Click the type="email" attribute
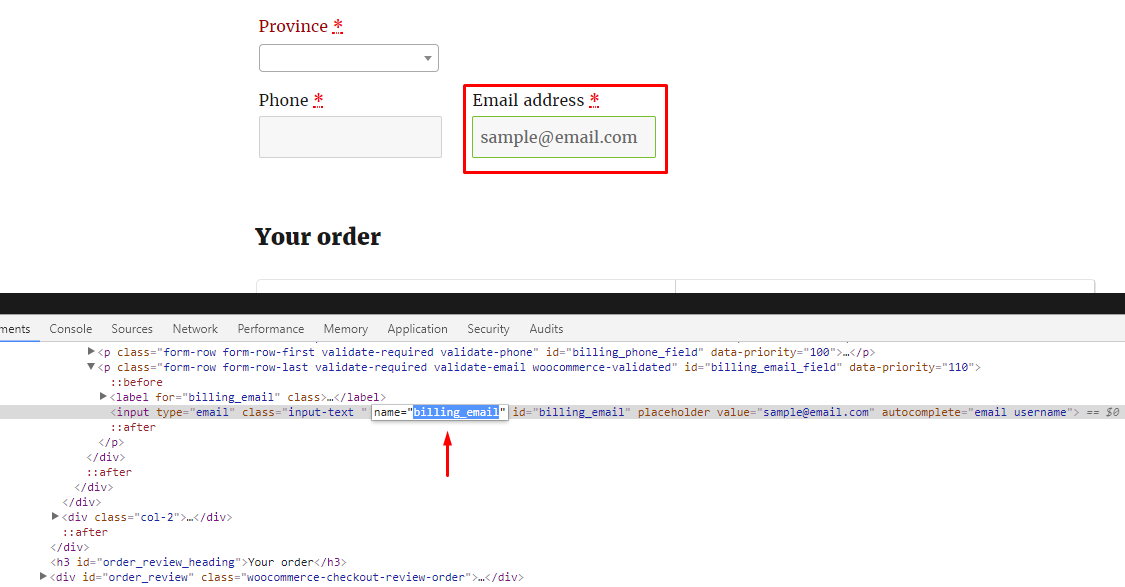This screenshot has width=1125, height=587. [x=196, y=412]
